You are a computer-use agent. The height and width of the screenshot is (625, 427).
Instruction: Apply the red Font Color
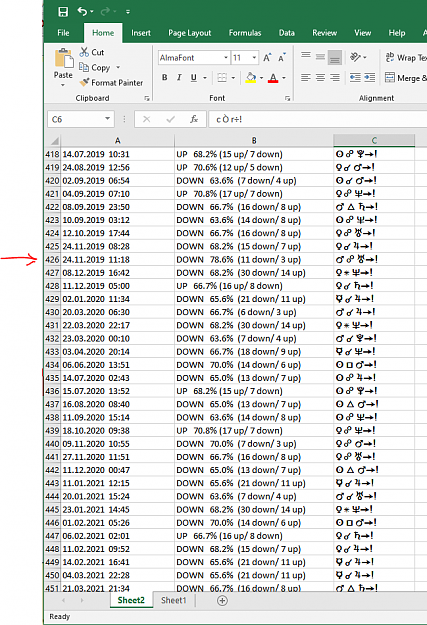click(x=273, y=77)
